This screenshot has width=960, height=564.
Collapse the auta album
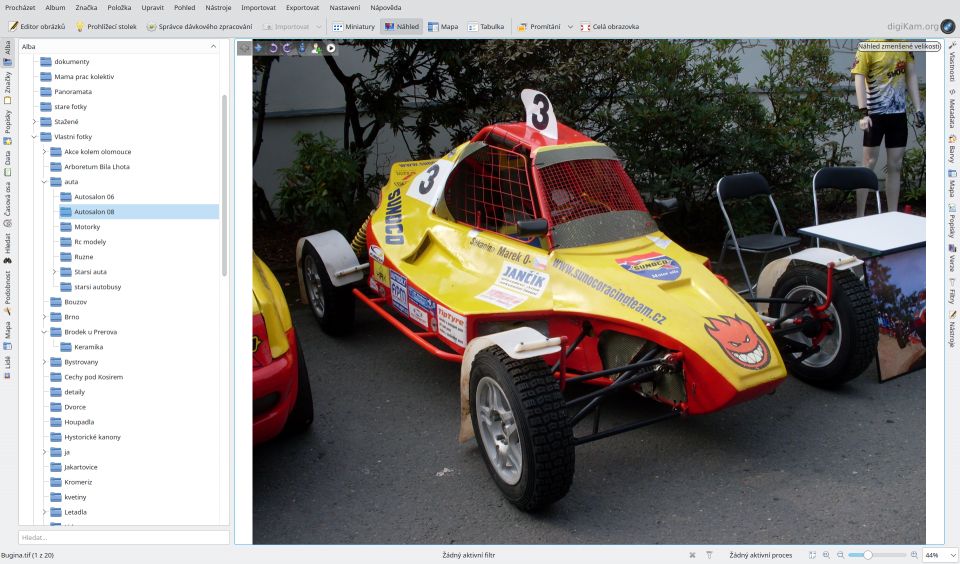coord(44,182)
